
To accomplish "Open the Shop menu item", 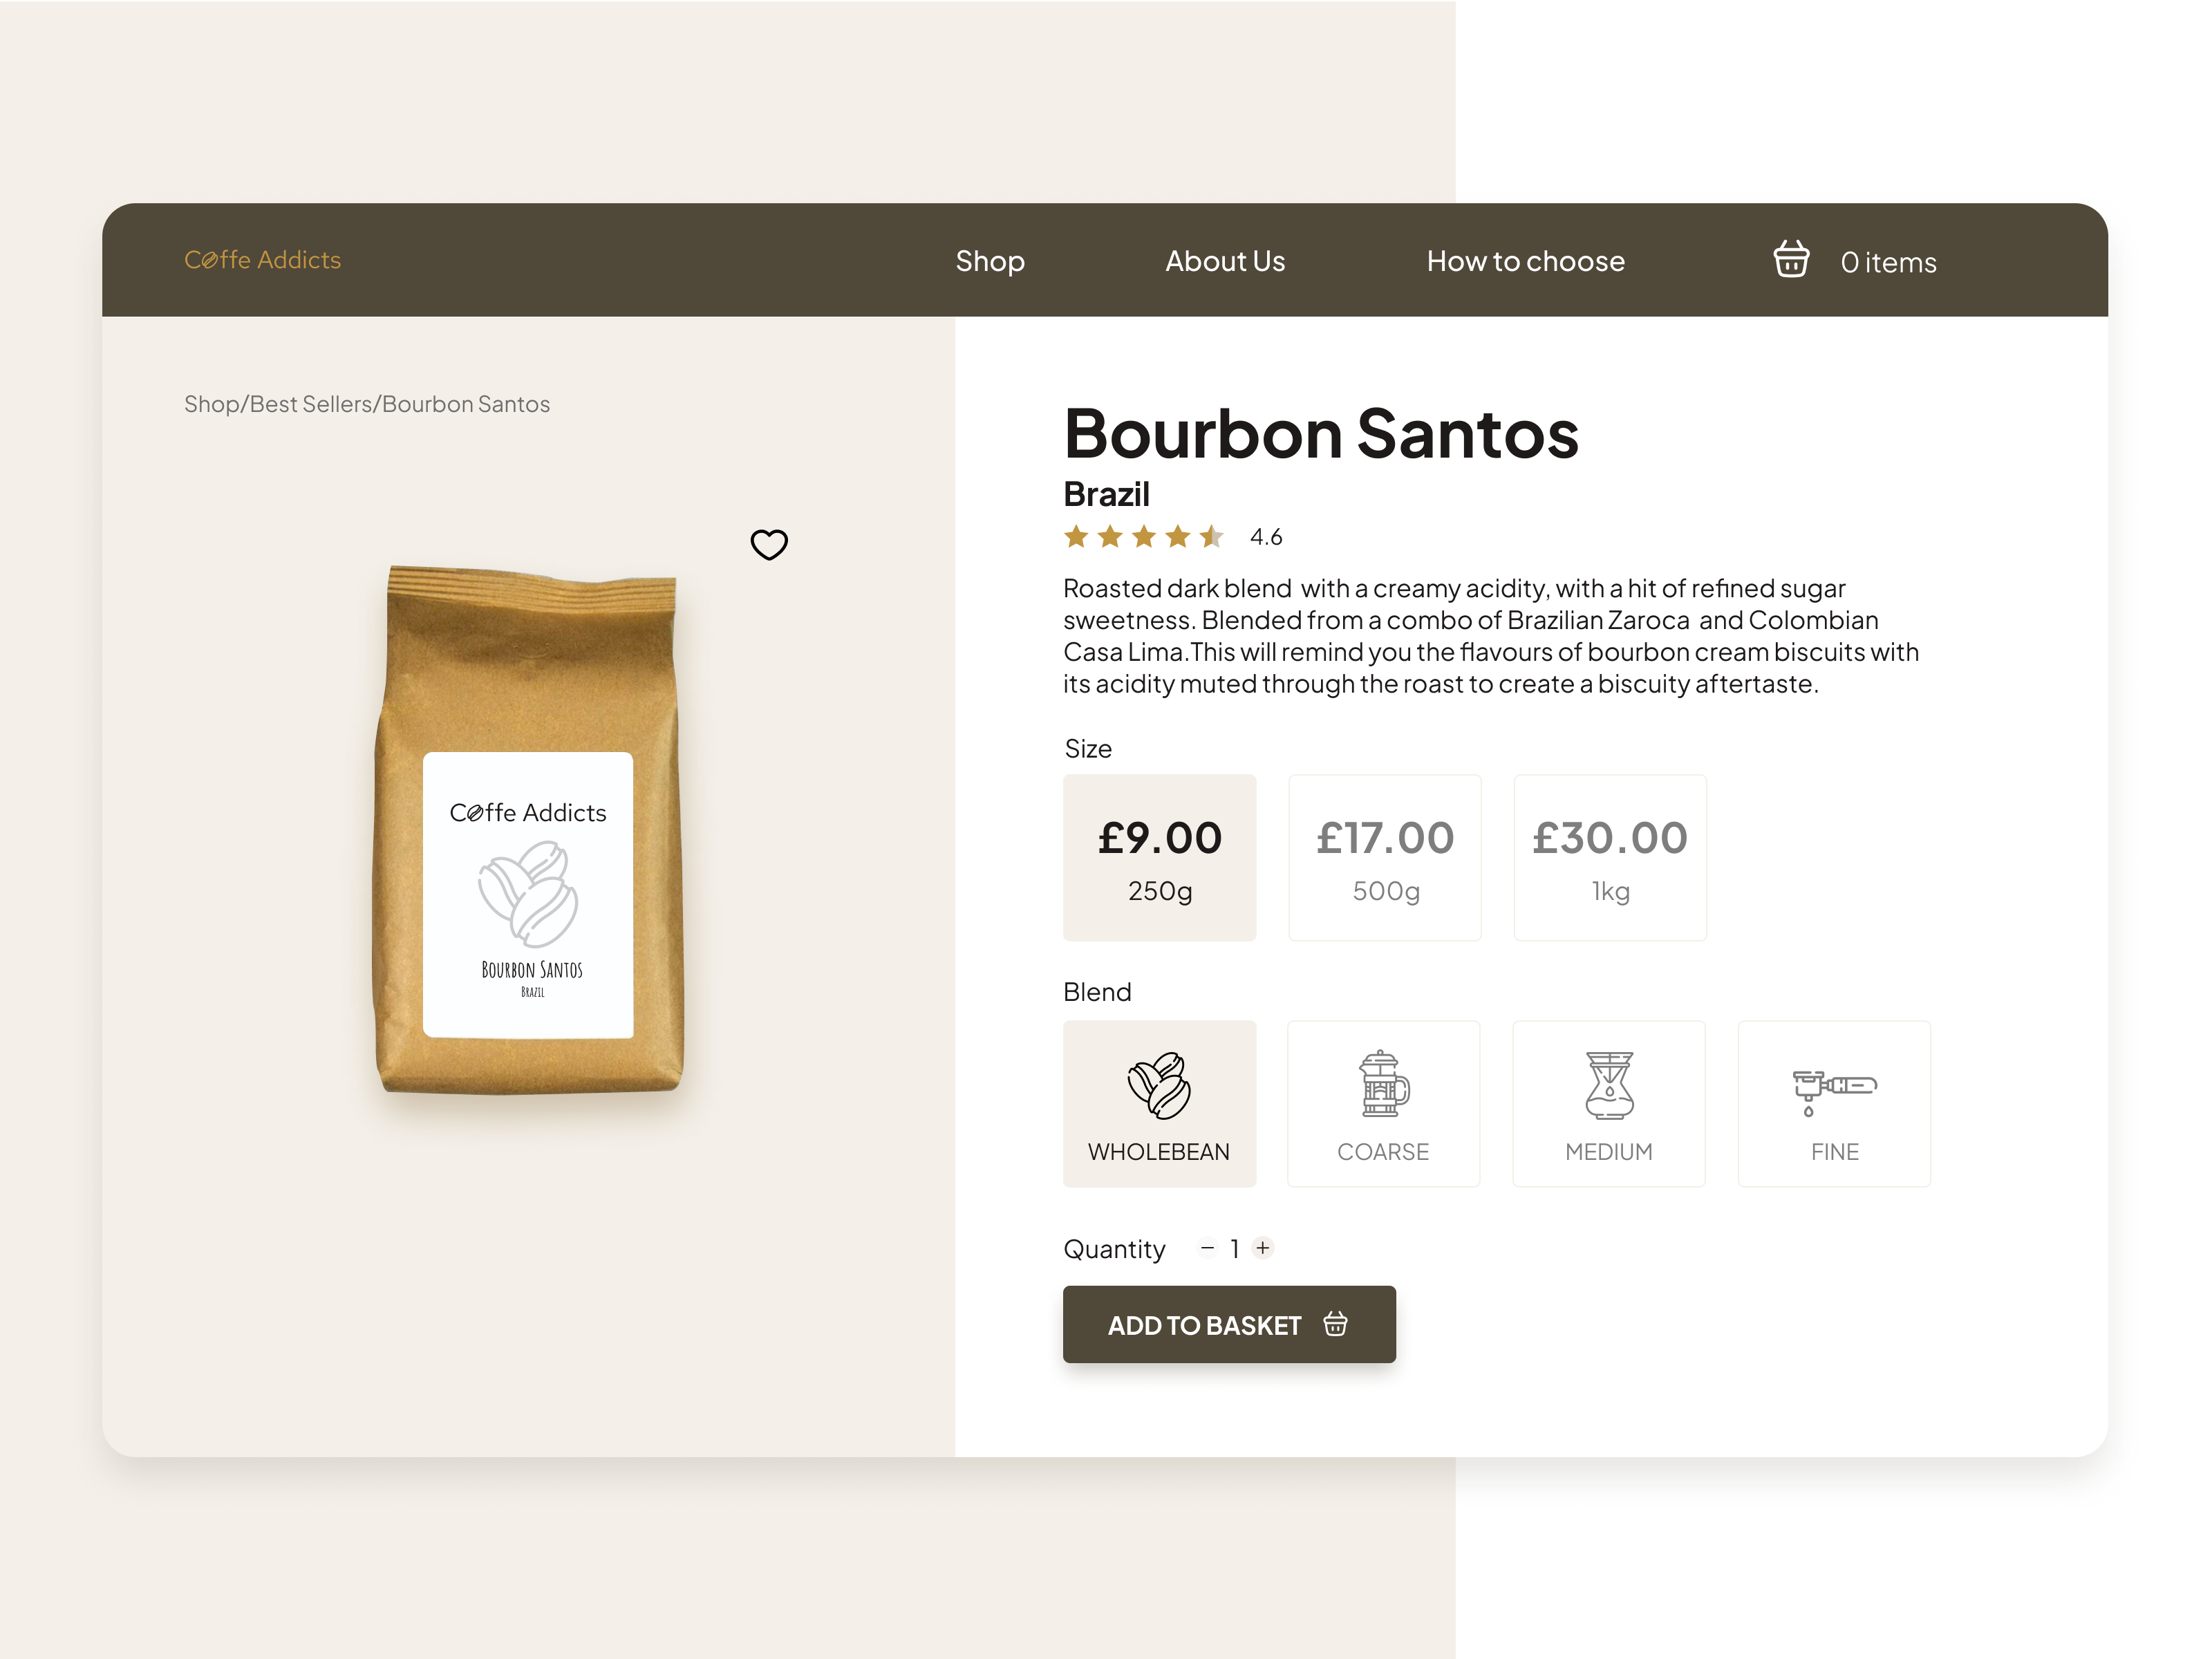I will click(990, 261).
